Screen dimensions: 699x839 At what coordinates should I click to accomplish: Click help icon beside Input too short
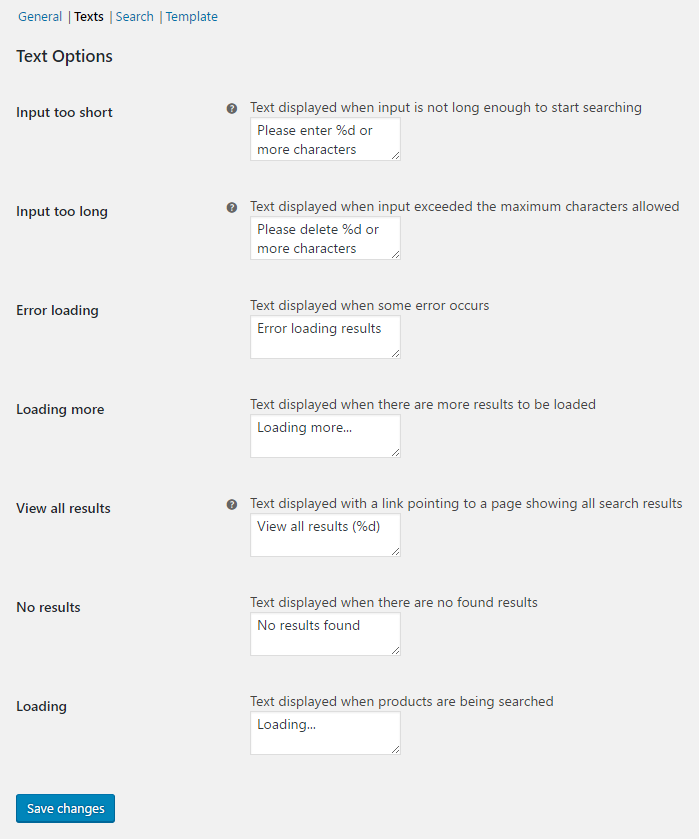pyautogui.click(x=232, y=109)
